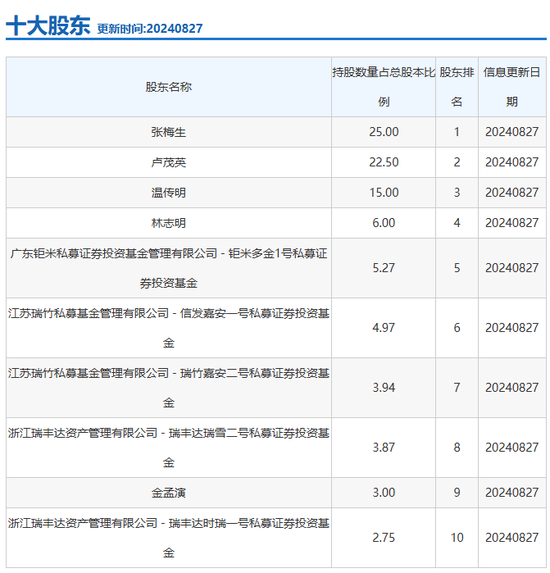This screenshot has height=573, width=550.
Task: Click the 3.87 shareholding percentage
Action: pyautogui.click(x=383, y=448)
